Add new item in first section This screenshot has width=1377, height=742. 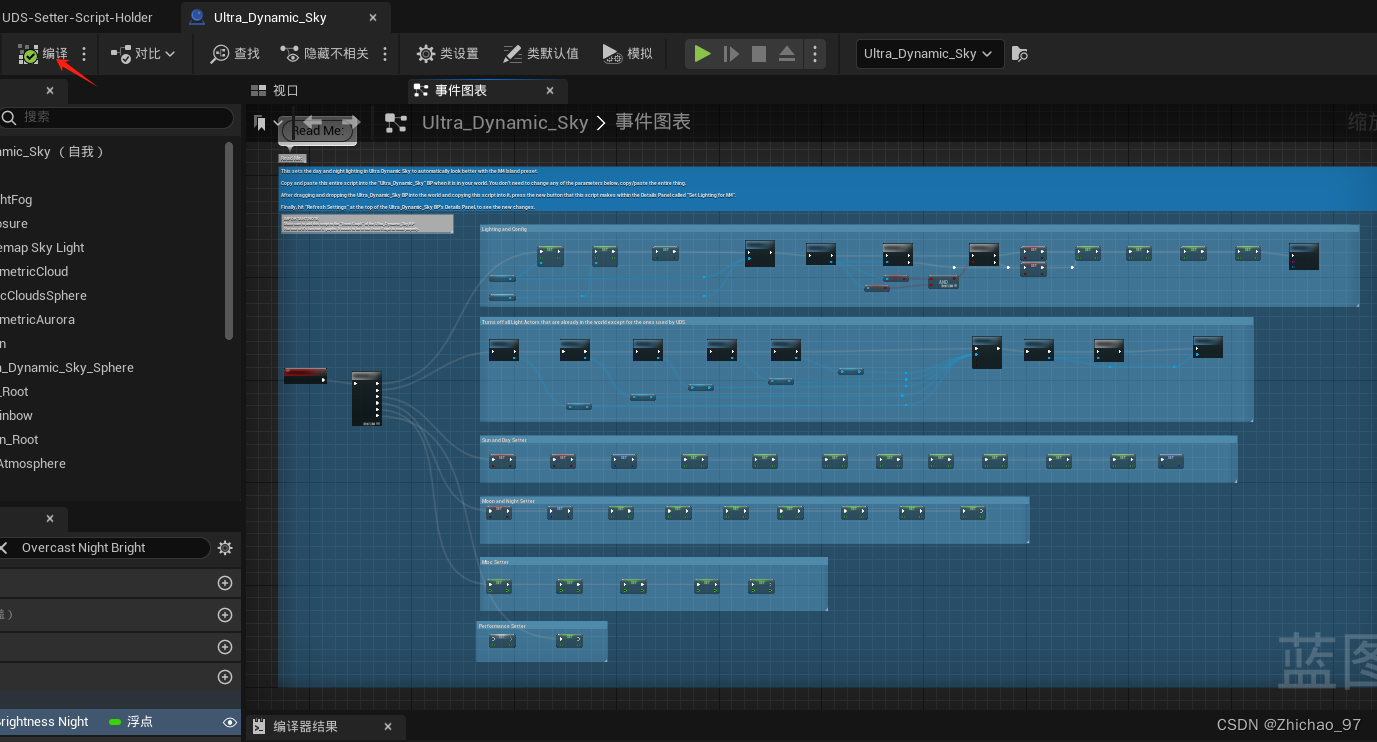coord(225,583)
